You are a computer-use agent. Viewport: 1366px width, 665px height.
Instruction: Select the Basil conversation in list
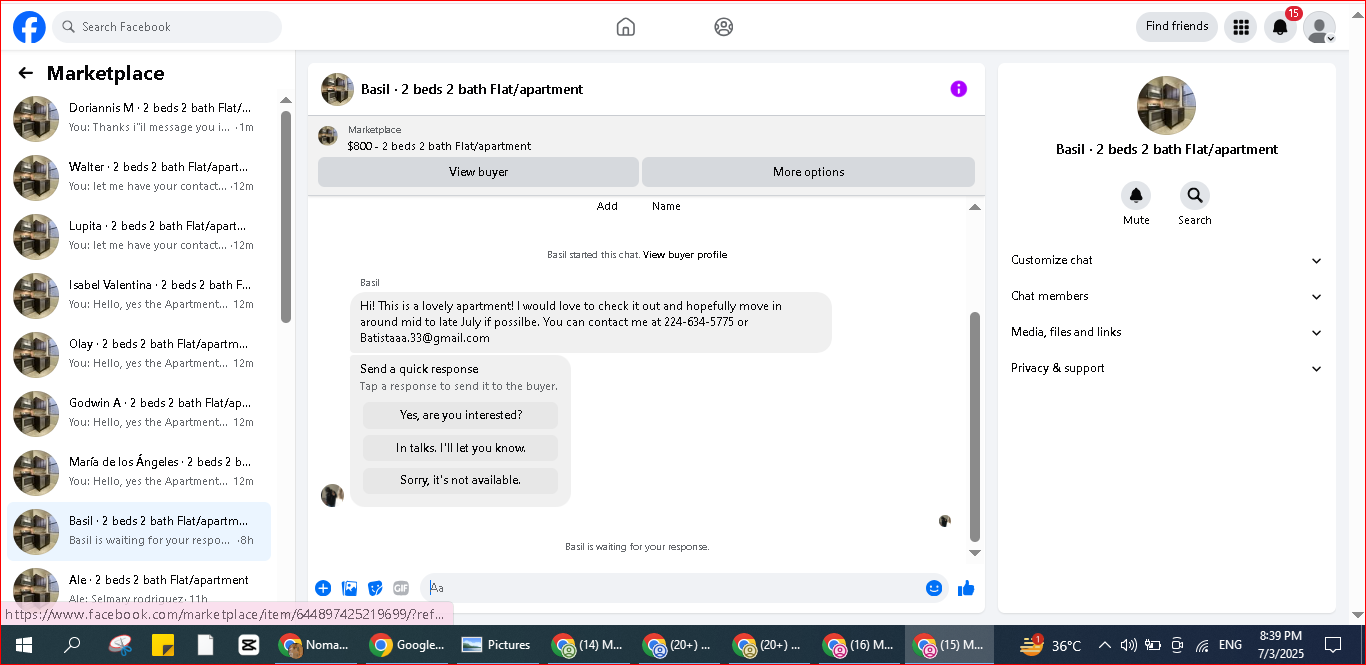[x=140, y=530]
